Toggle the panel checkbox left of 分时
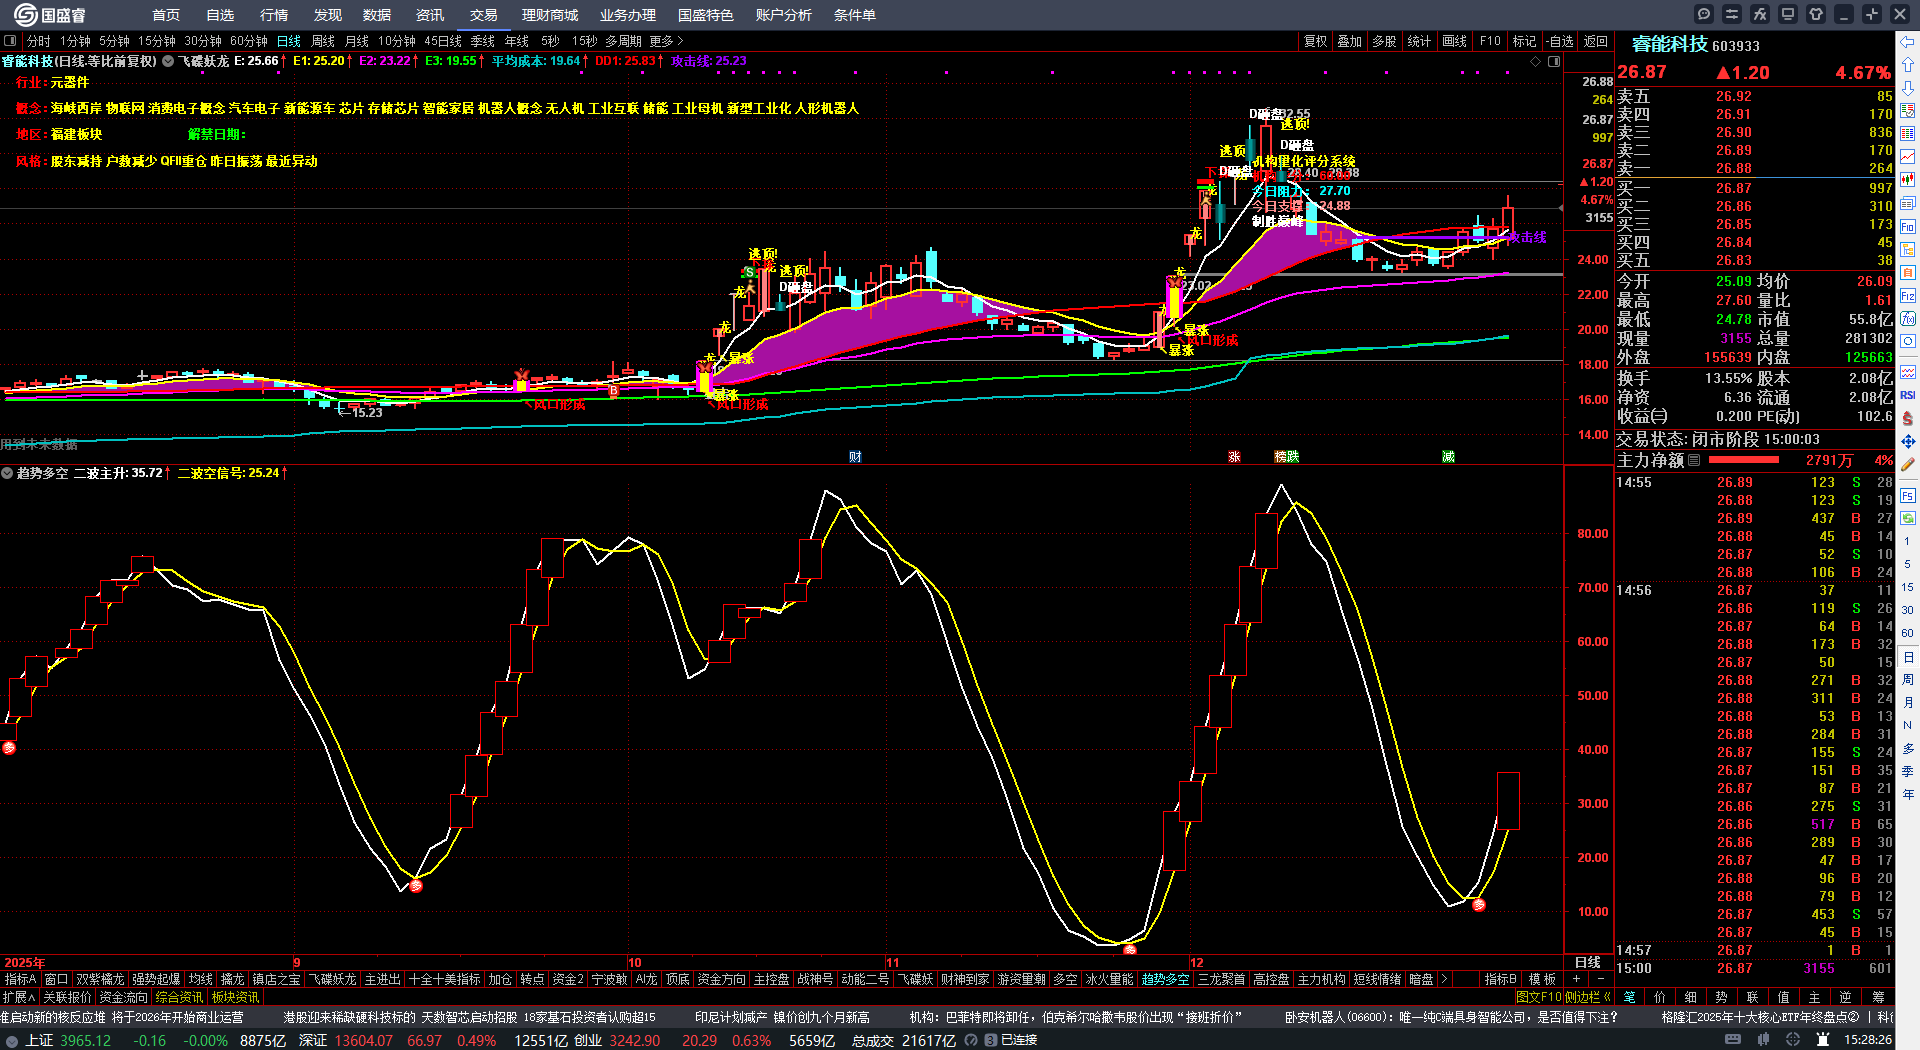This screenshot has width=1920, height=1050. click(10, 41)
